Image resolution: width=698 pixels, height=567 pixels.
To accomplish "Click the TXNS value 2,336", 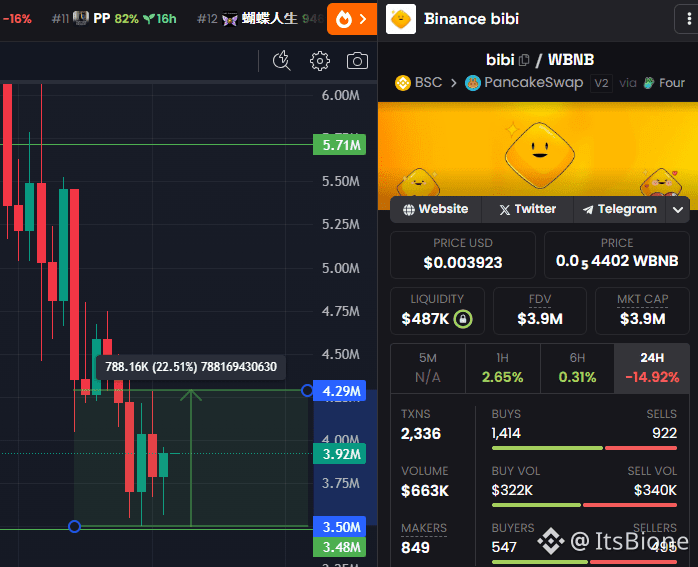I will tap(421, 433).
